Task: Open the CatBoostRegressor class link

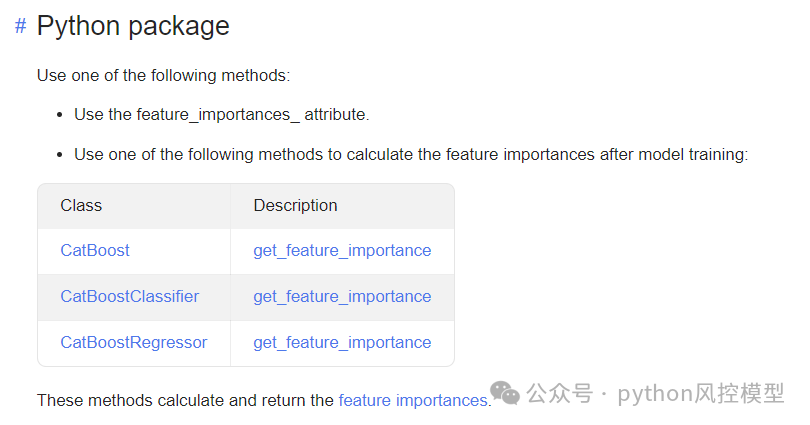Action: pos(134,342)
